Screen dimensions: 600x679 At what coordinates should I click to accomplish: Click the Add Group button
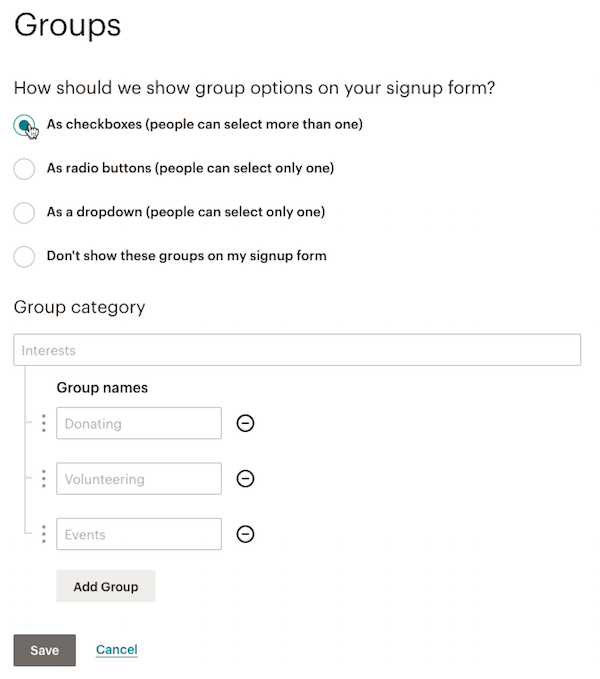tap(106, 586)
